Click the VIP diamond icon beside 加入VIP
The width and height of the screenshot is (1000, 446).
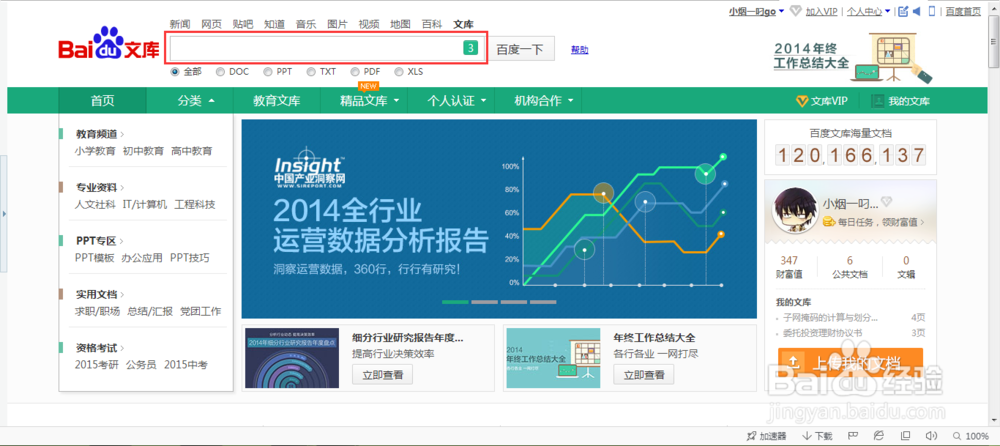795,11
